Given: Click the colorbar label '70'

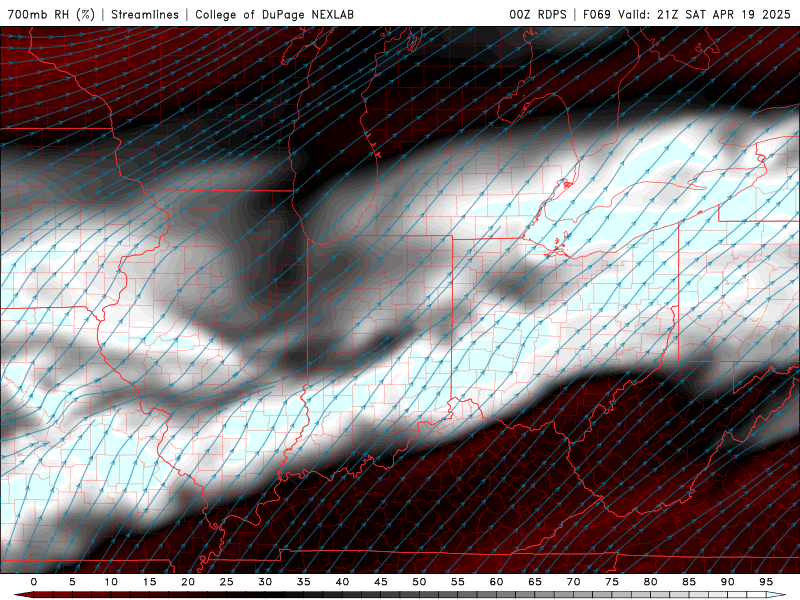Looking at the screenshot, I should (x=573, y=582).
